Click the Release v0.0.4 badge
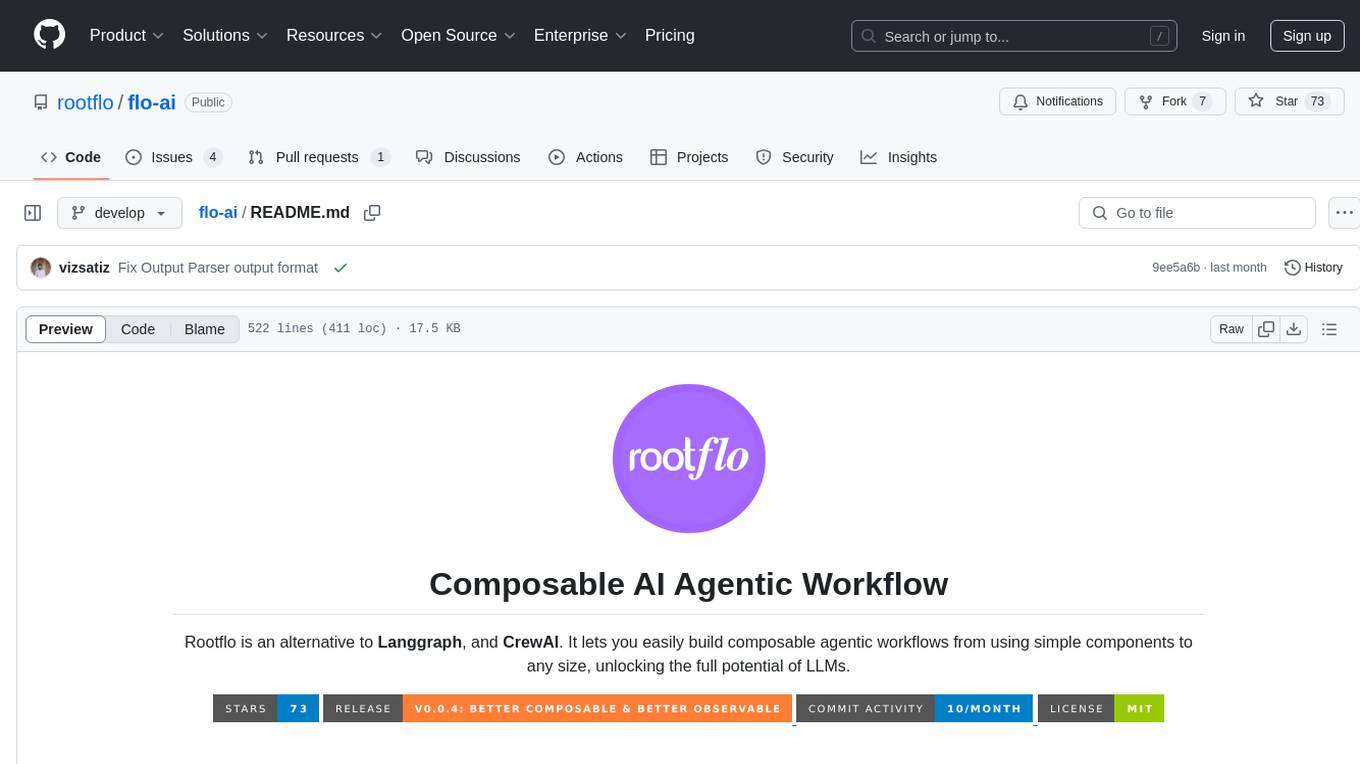 pyautogui.click(x=558, y=708)
